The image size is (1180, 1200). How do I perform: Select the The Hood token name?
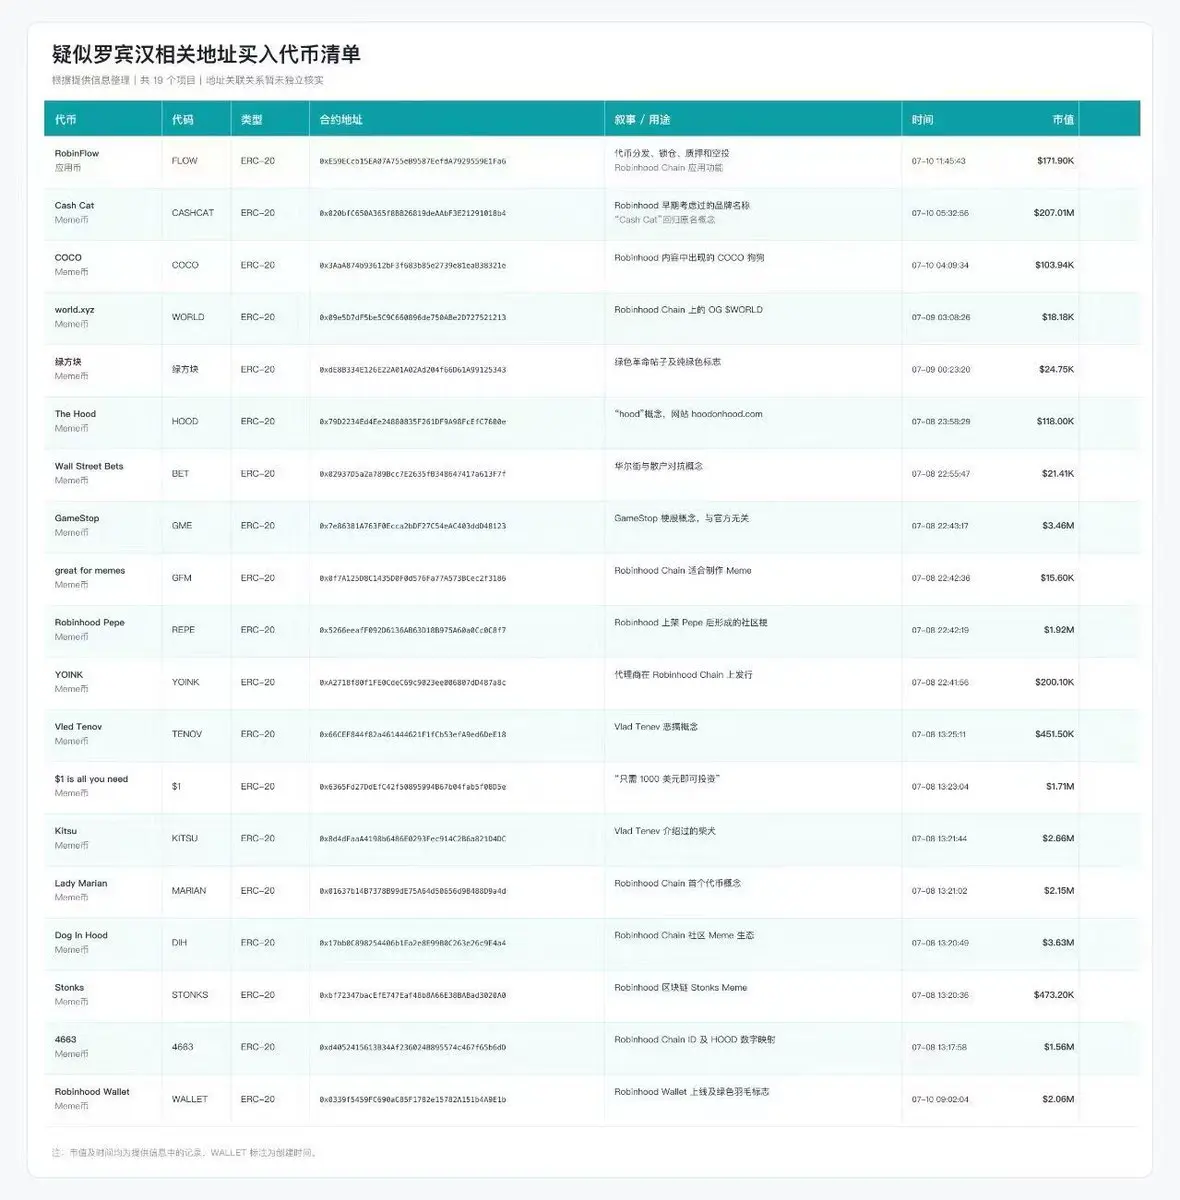[75, 414]
